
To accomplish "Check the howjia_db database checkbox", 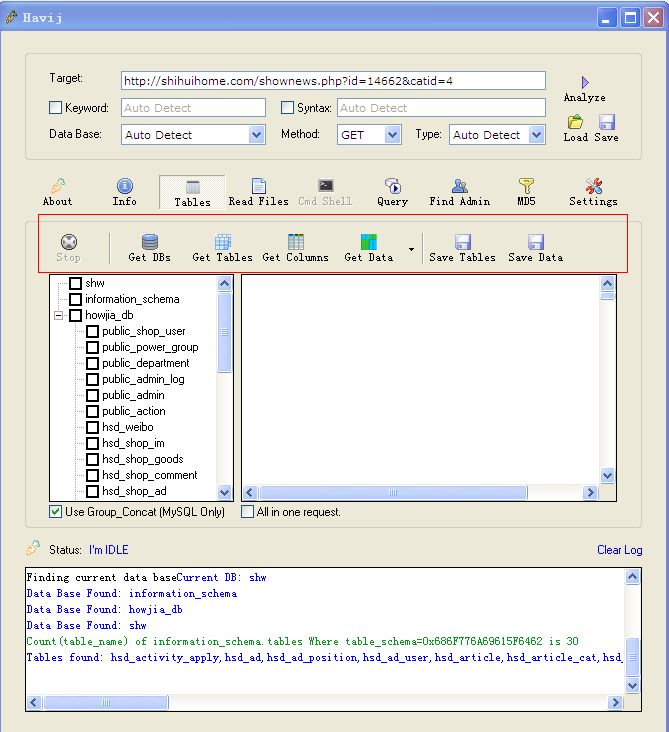I will [76, 316].
